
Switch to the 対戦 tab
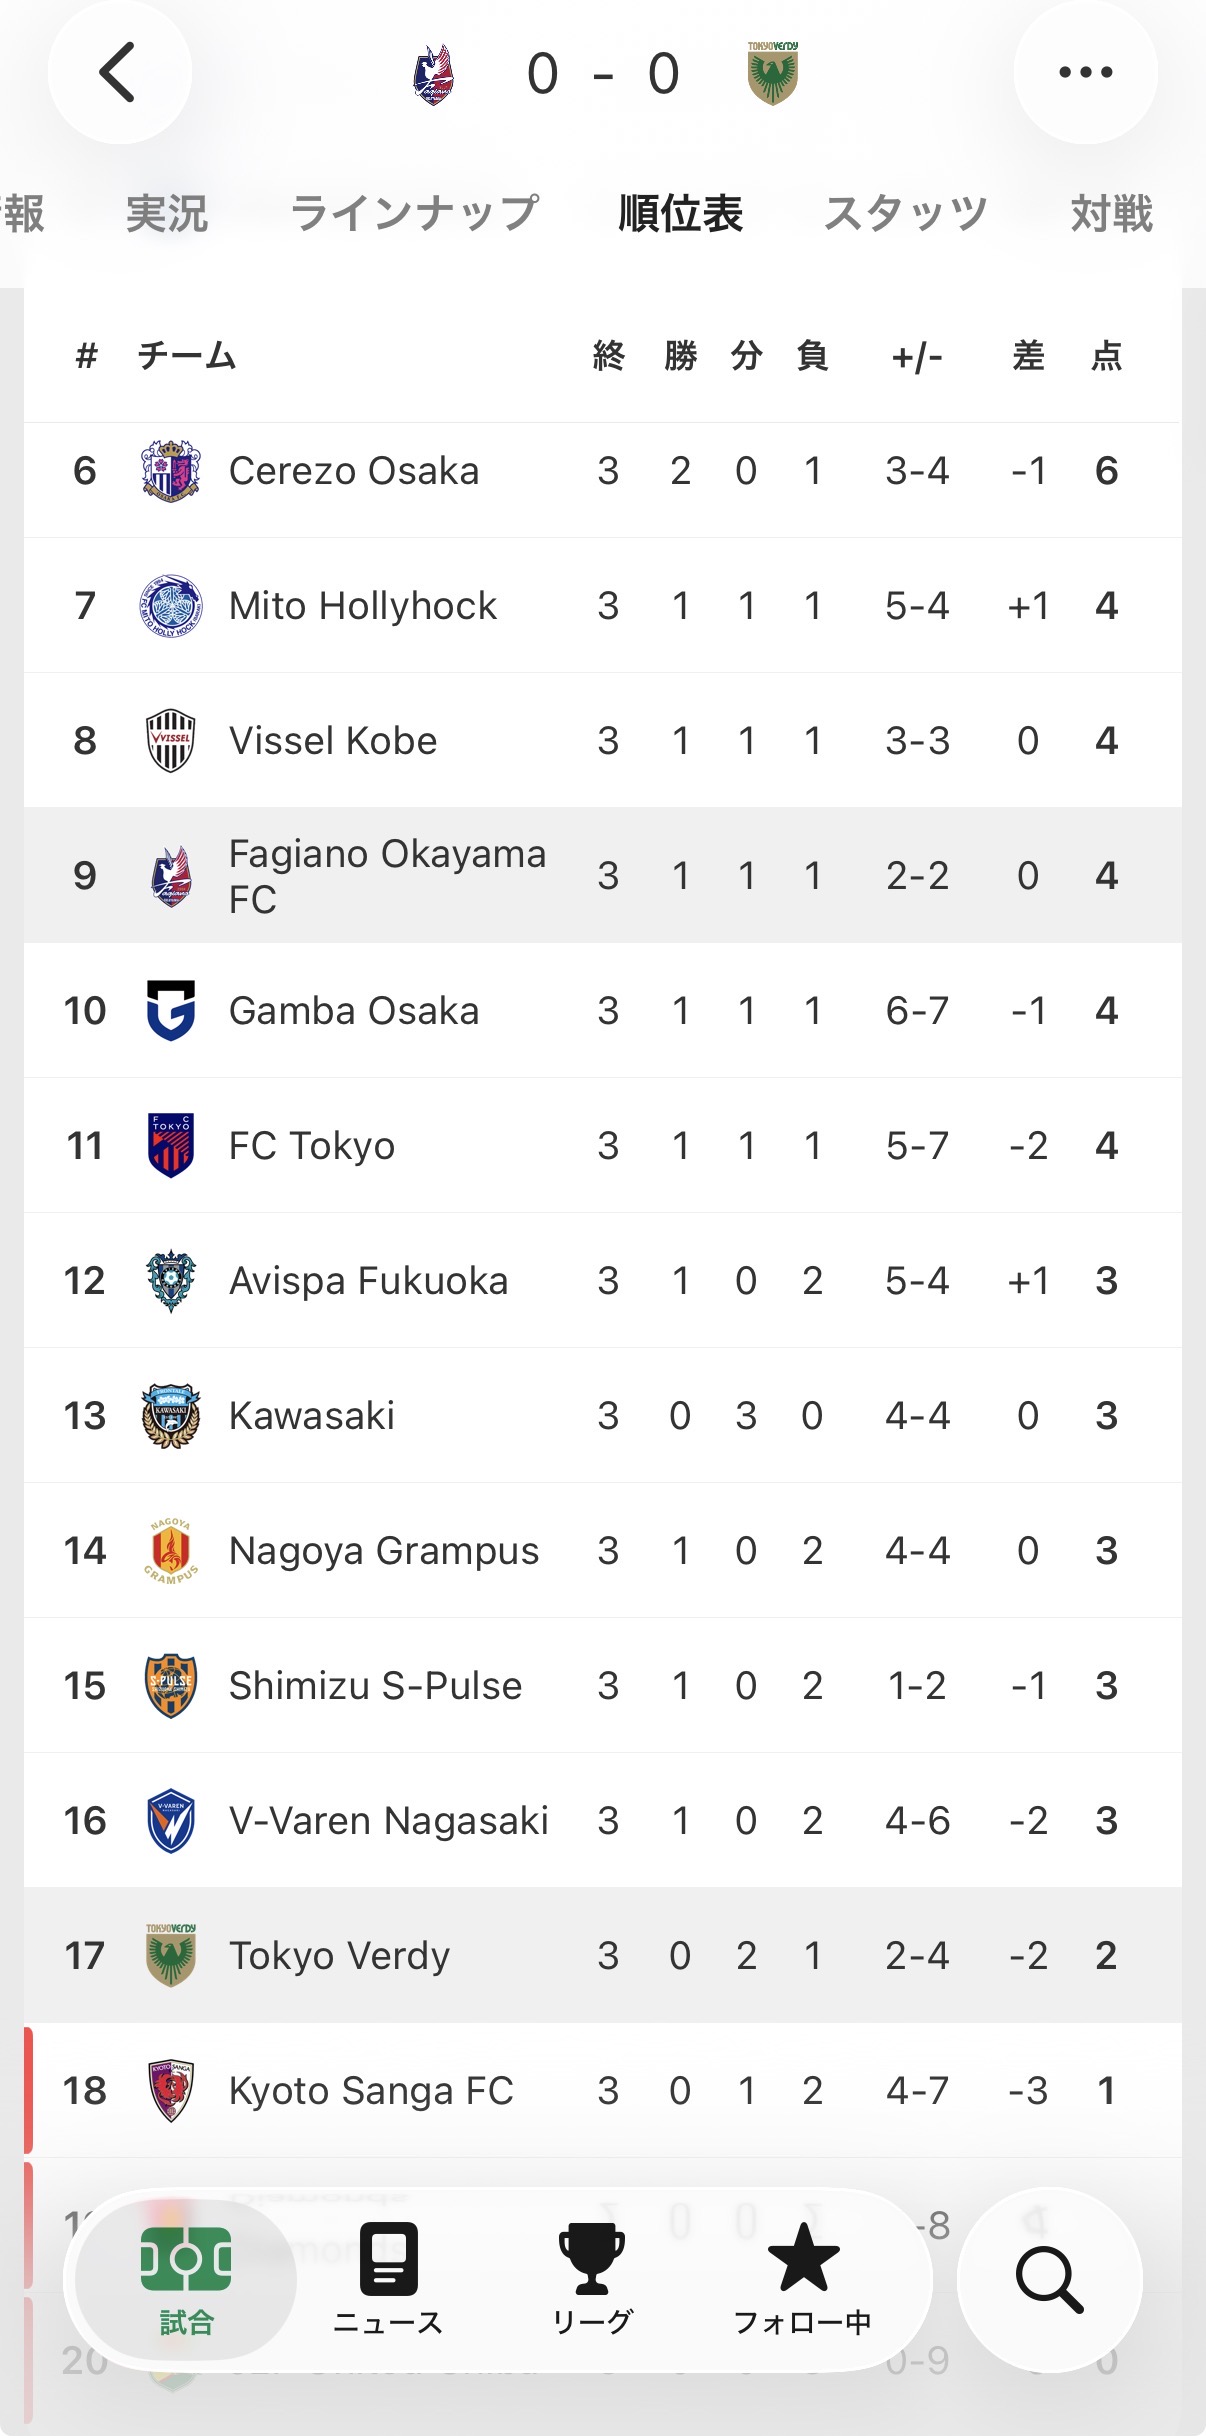(1112, 213)
